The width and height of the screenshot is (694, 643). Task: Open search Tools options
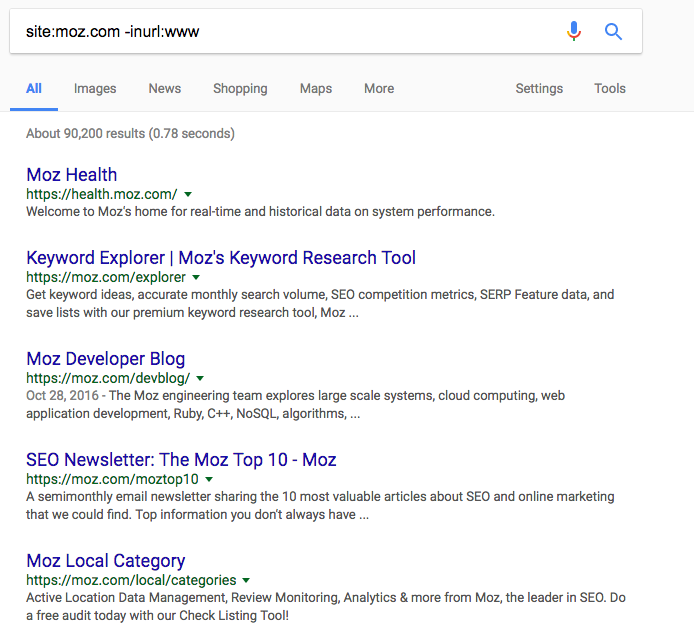tap(609, 89)
